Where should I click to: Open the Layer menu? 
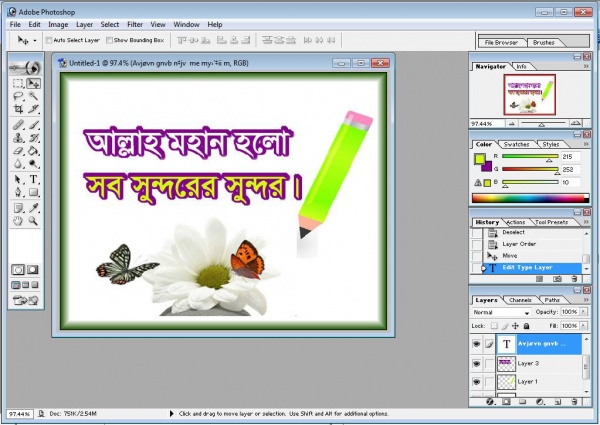click(84, 24)
